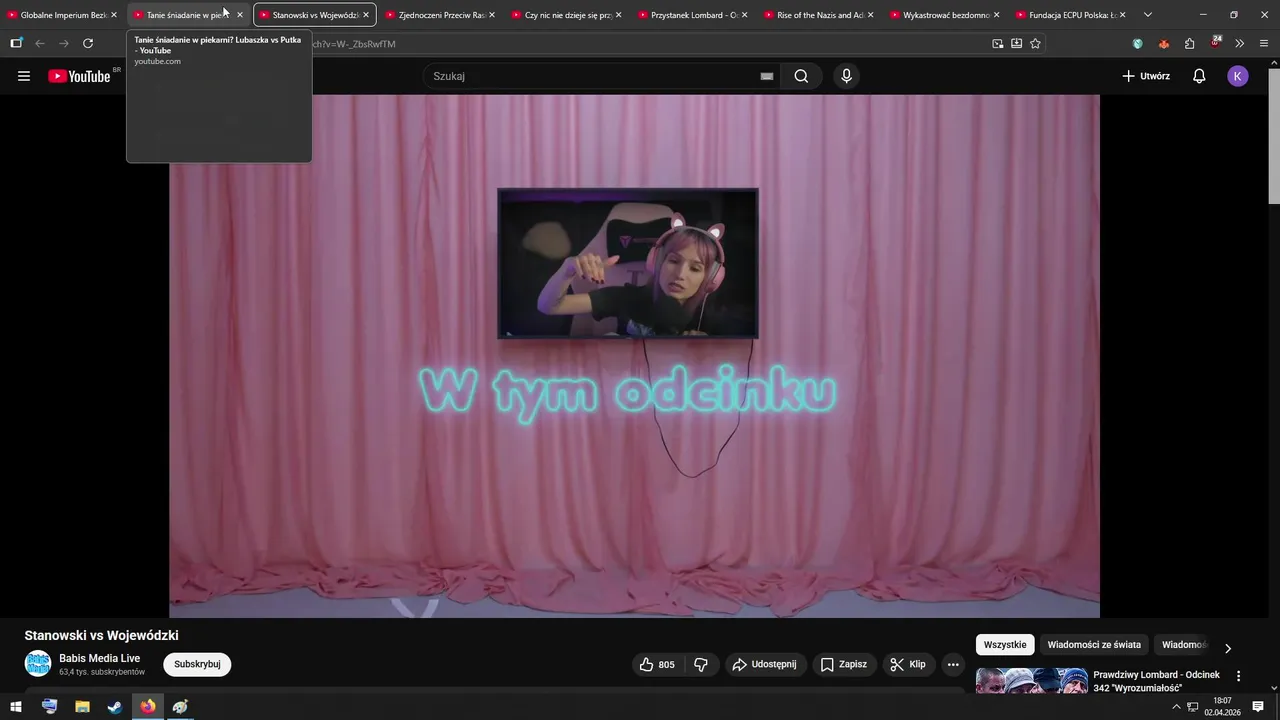
Task: Open the browser application menu
Action: pyautogui.click(x=1264, y=43)
